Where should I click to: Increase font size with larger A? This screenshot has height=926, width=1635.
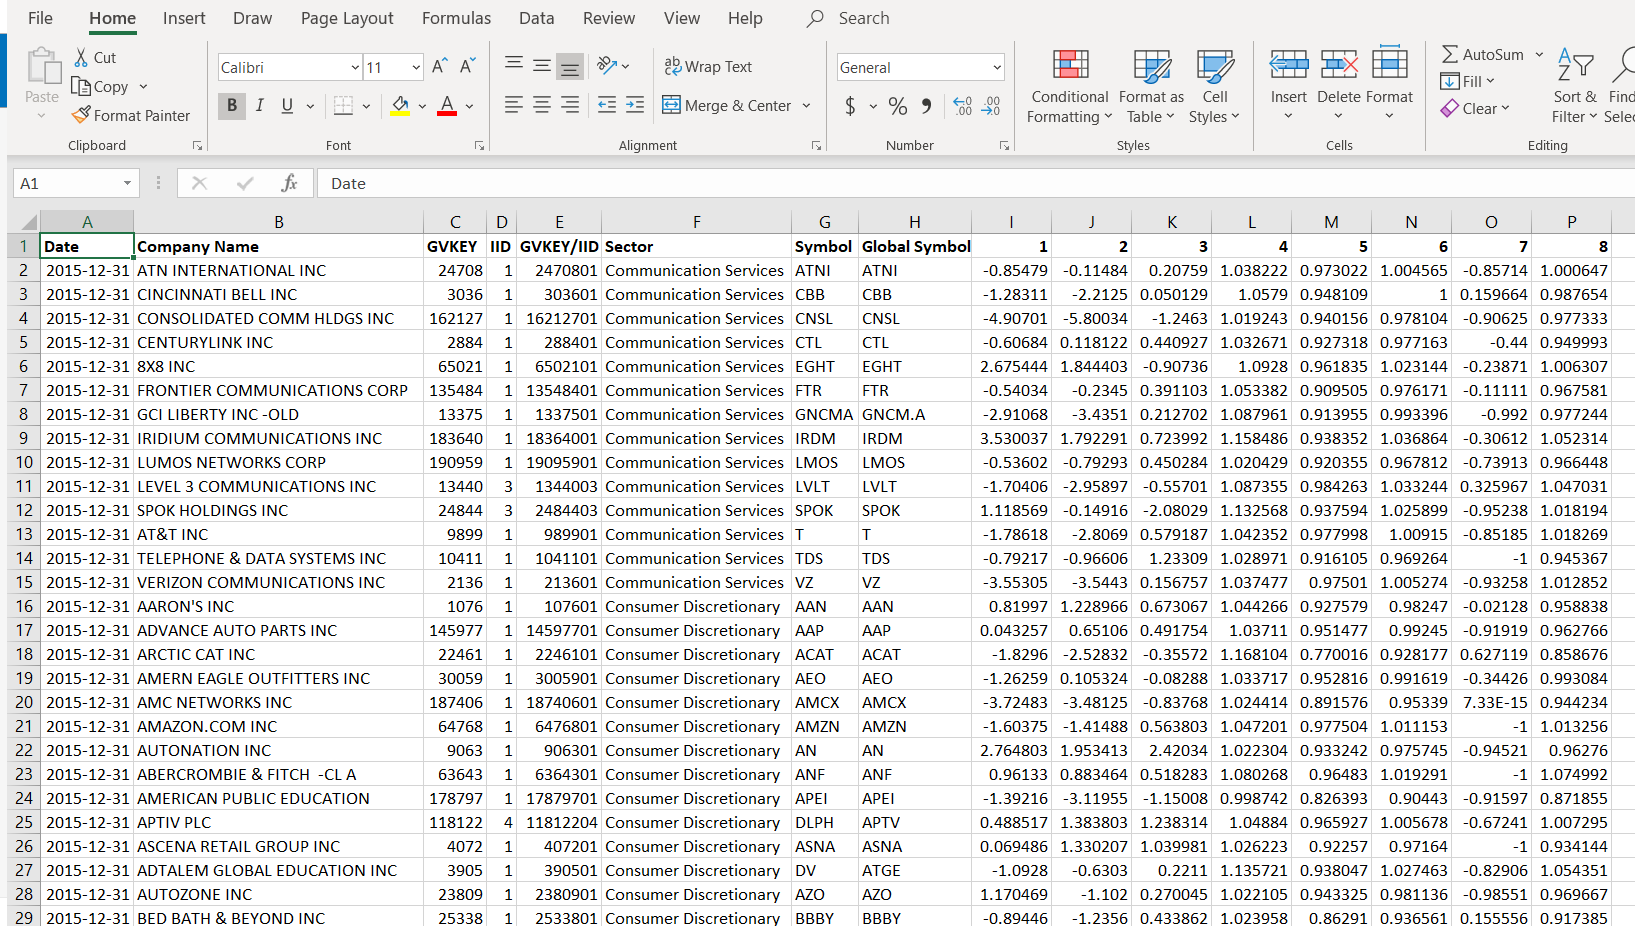(439, 66)
